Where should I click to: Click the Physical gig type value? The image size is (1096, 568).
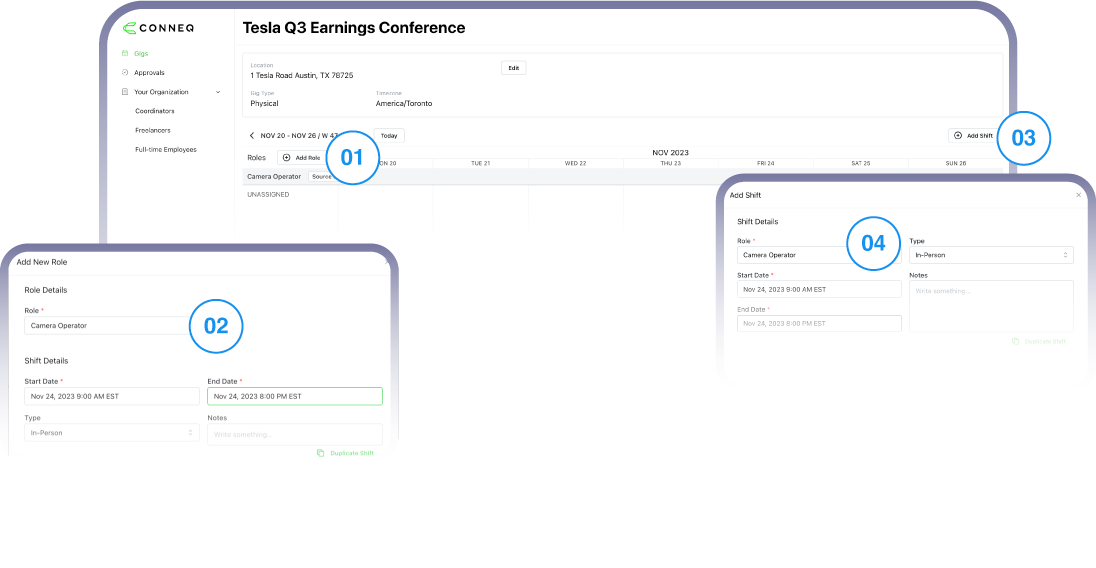click(264, 103)
